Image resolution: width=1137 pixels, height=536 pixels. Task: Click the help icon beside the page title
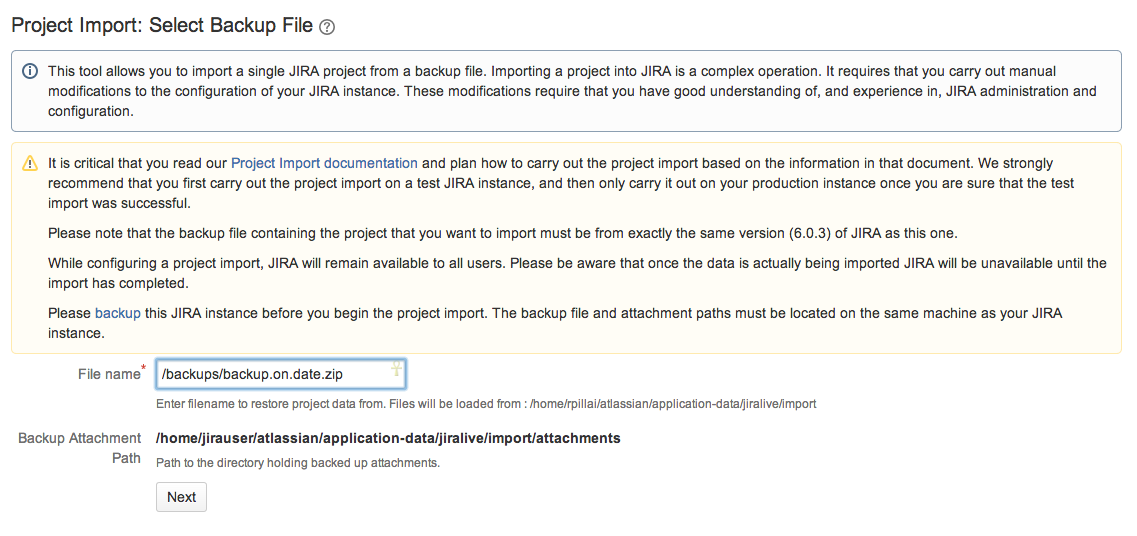coord(327,27)
